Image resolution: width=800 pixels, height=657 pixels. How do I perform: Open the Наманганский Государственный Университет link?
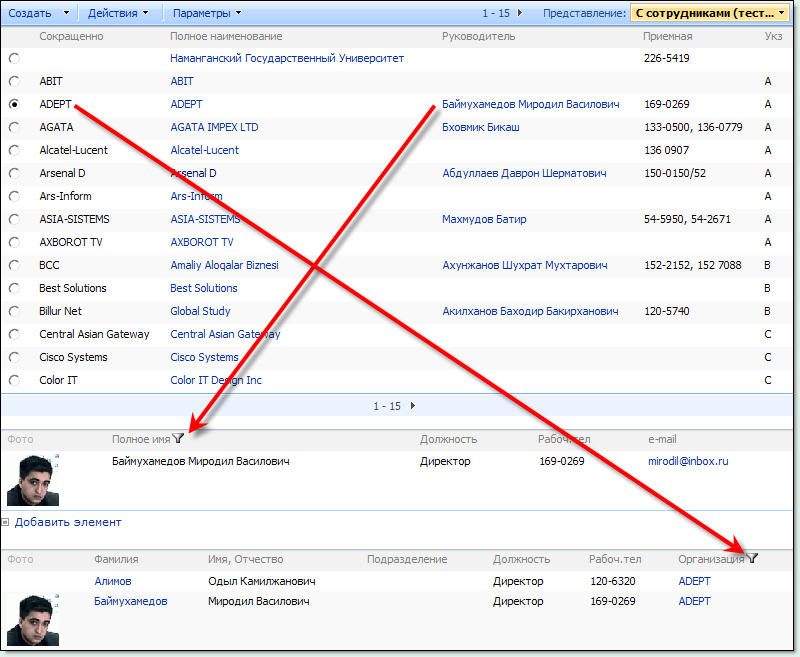click(287, 58)
